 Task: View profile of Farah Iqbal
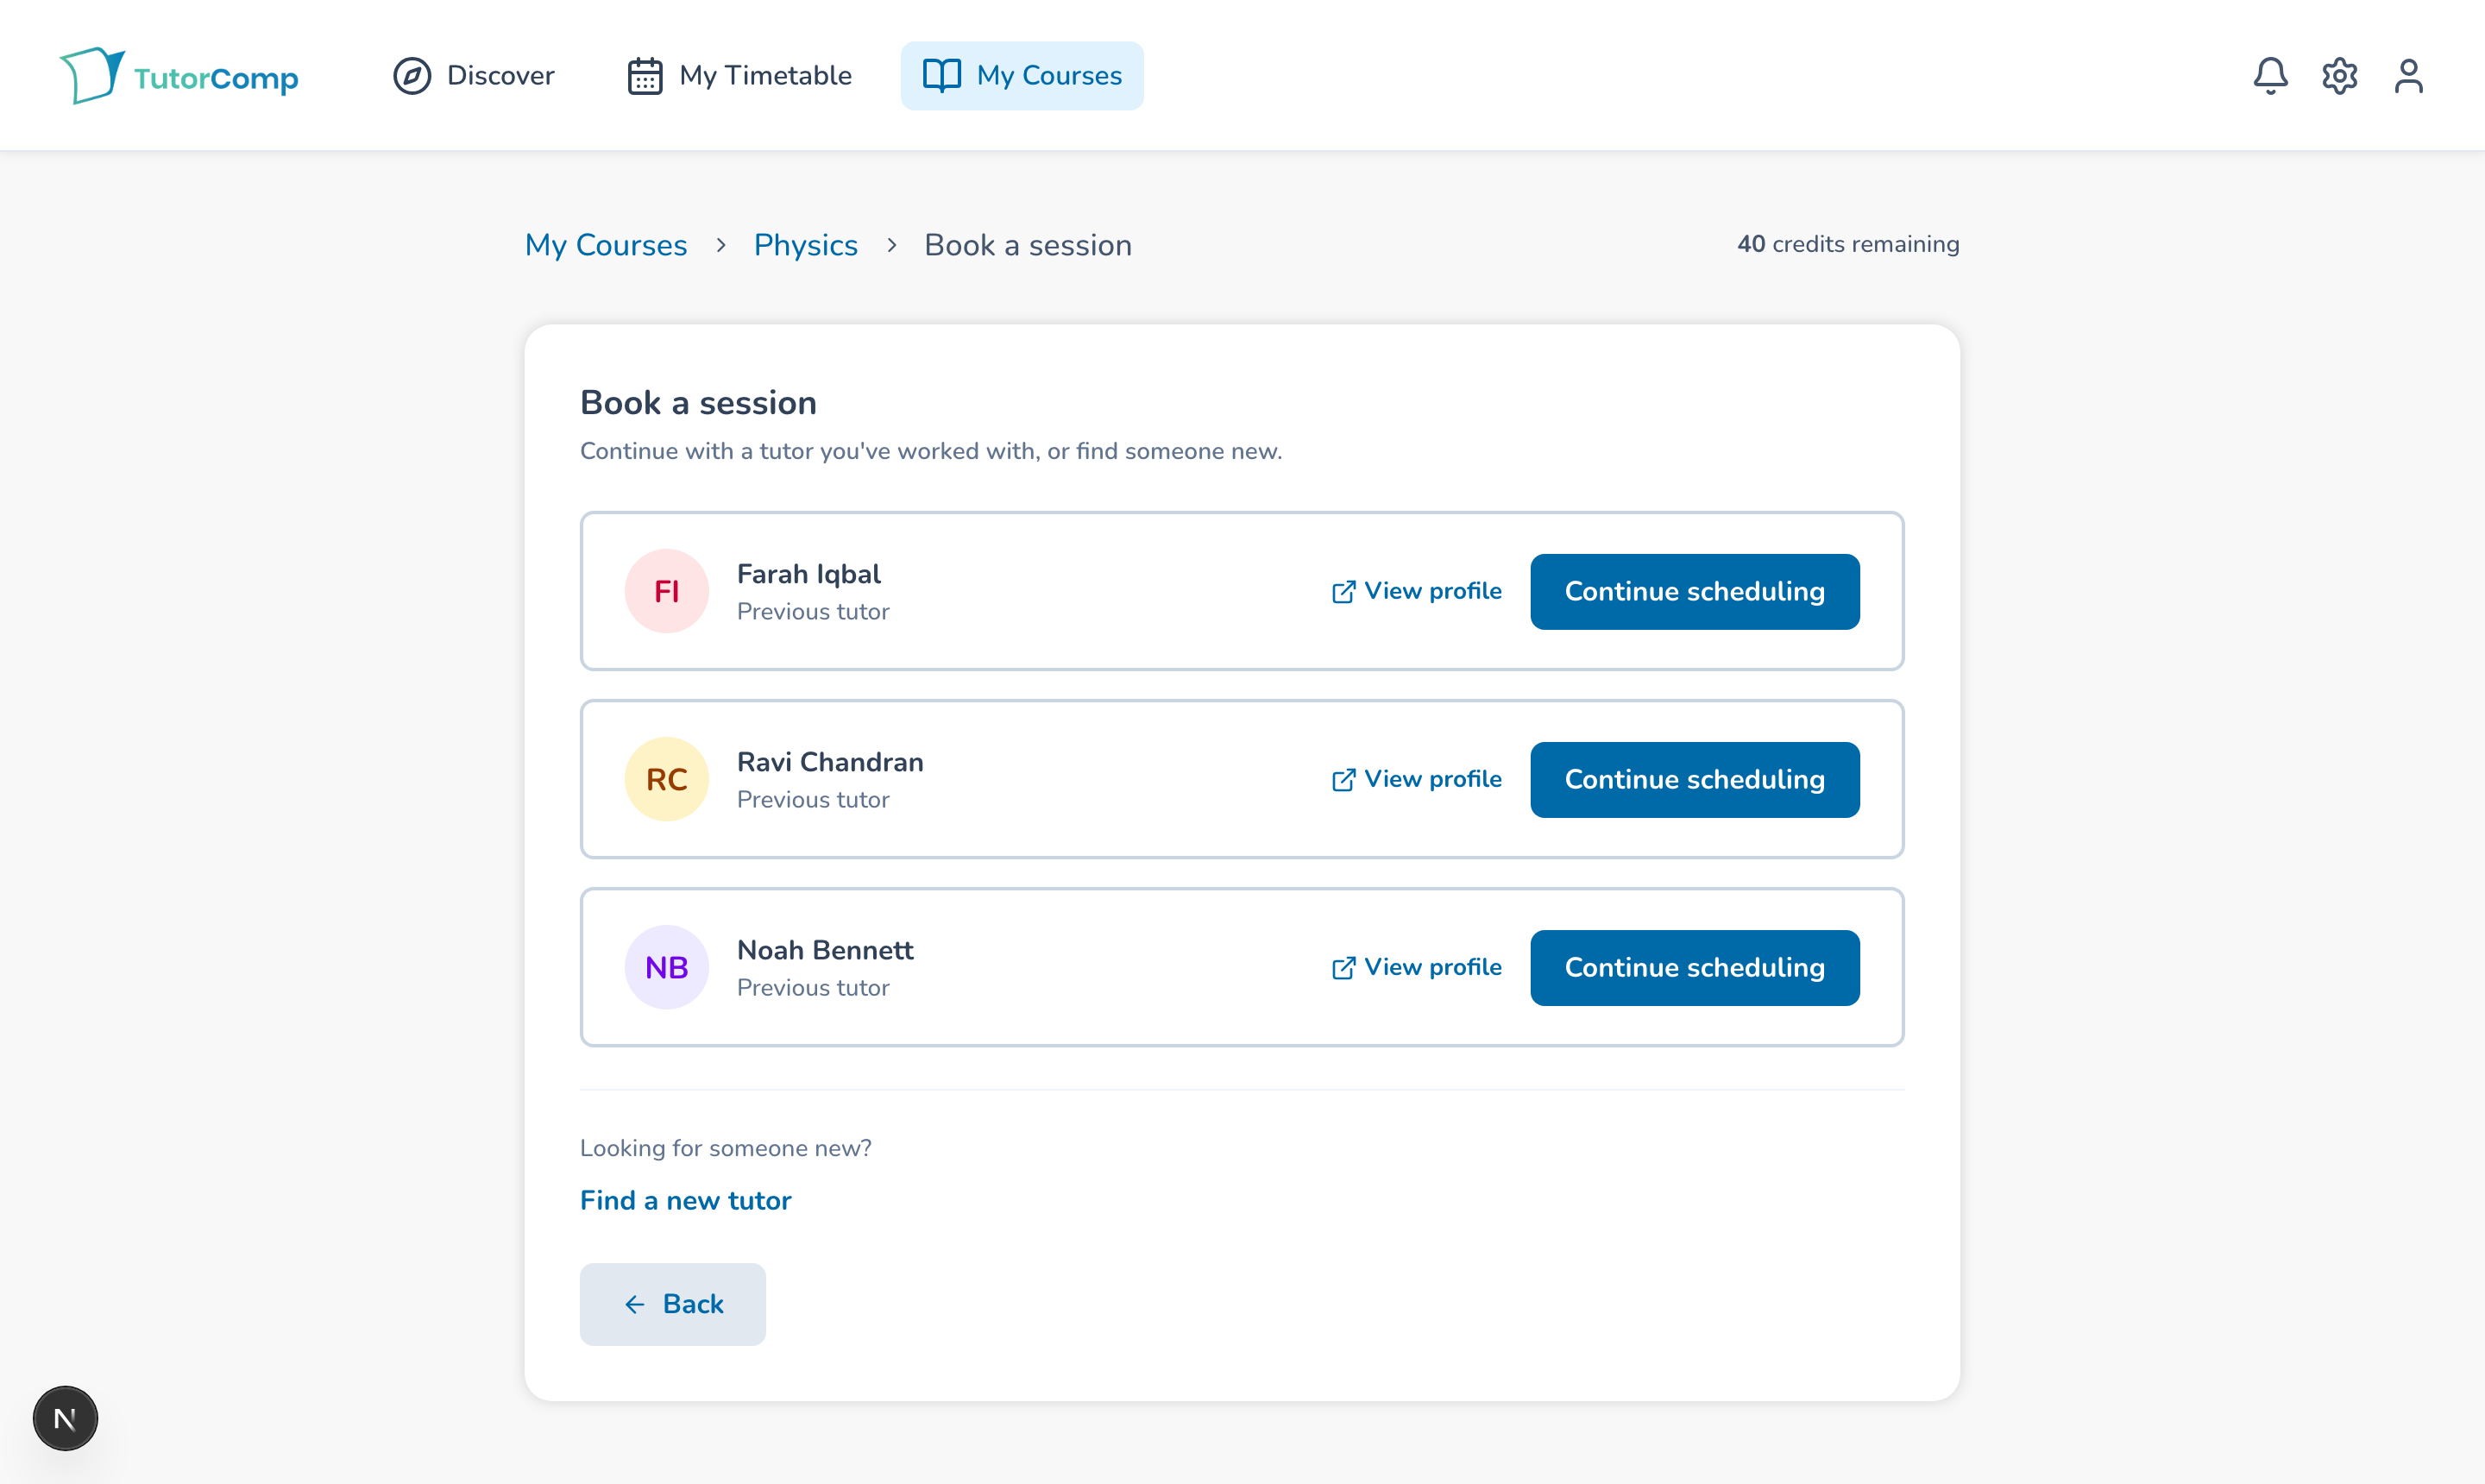pos(1416,591)
